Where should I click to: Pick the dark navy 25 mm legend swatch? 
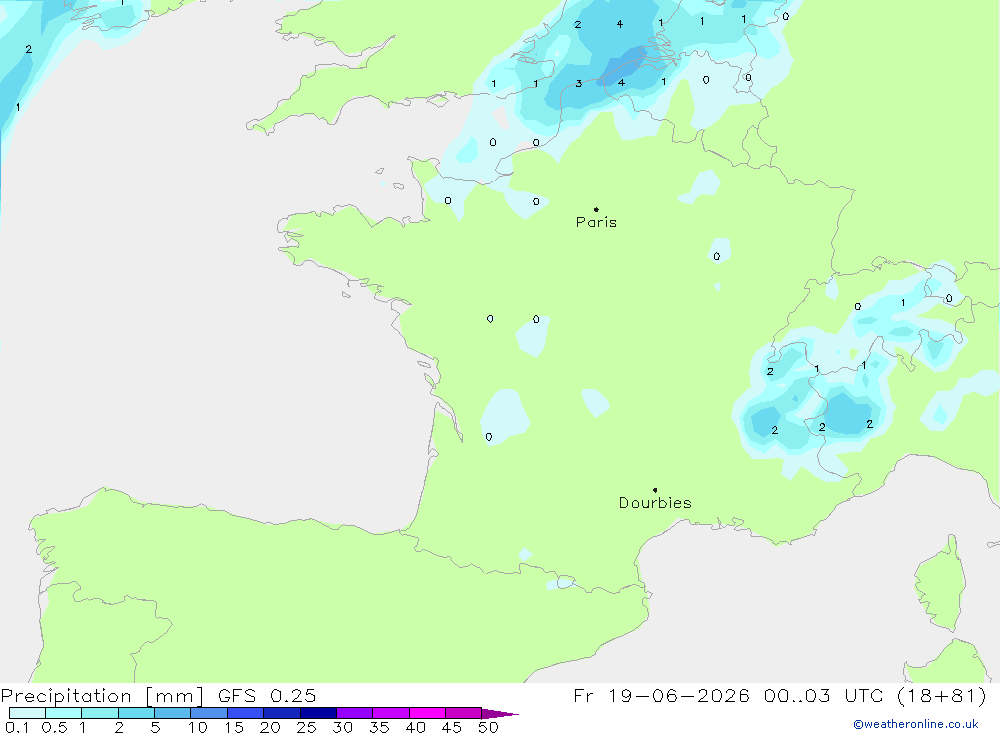pos(318,713)
